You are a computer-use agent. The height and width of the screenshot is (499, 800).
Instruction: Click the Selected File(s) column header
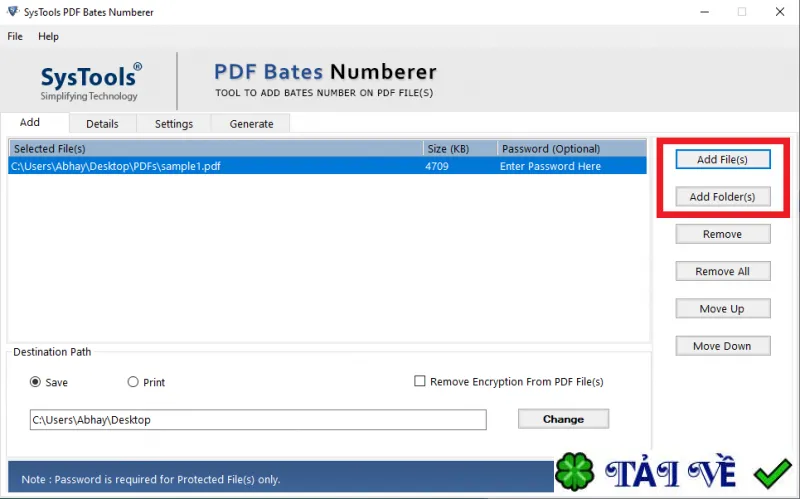[216, 148]
